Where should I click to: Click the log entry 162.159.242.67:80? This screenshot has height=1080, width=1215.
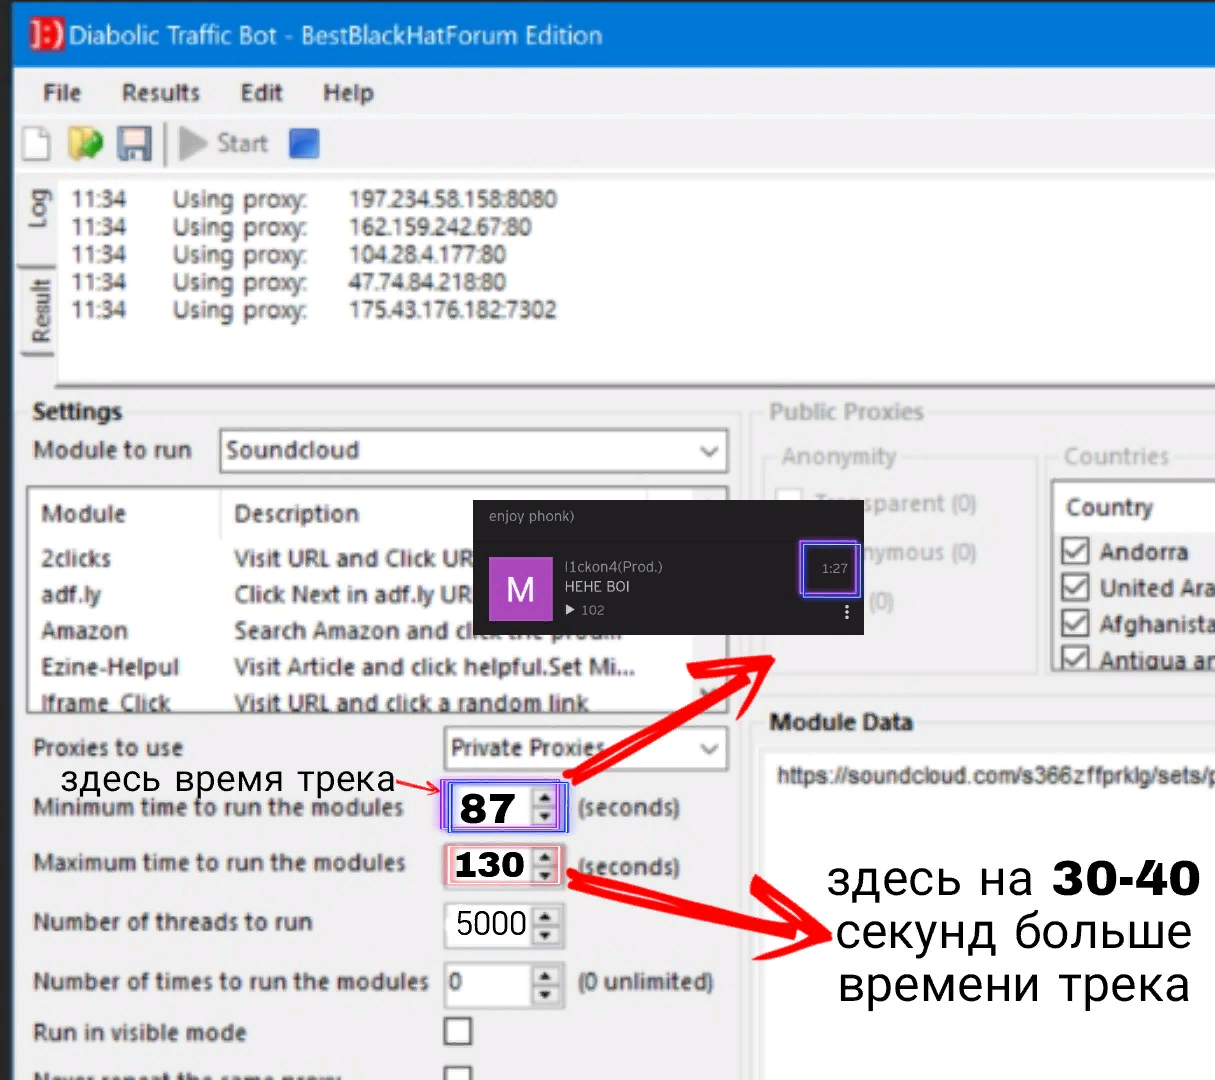(x=440, y=227)
